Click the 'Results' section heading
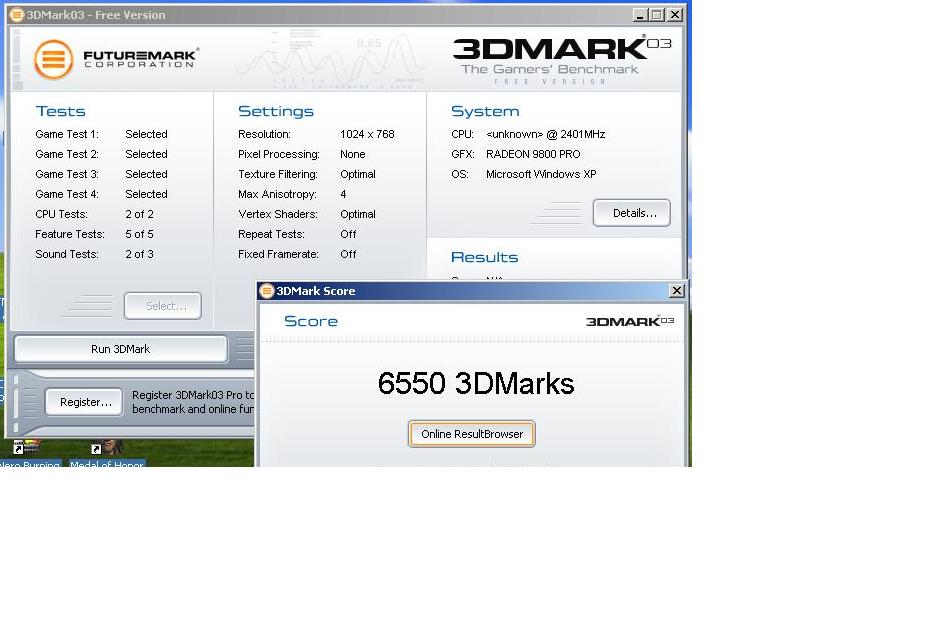 pyautogui.click(x=484, y=257)
